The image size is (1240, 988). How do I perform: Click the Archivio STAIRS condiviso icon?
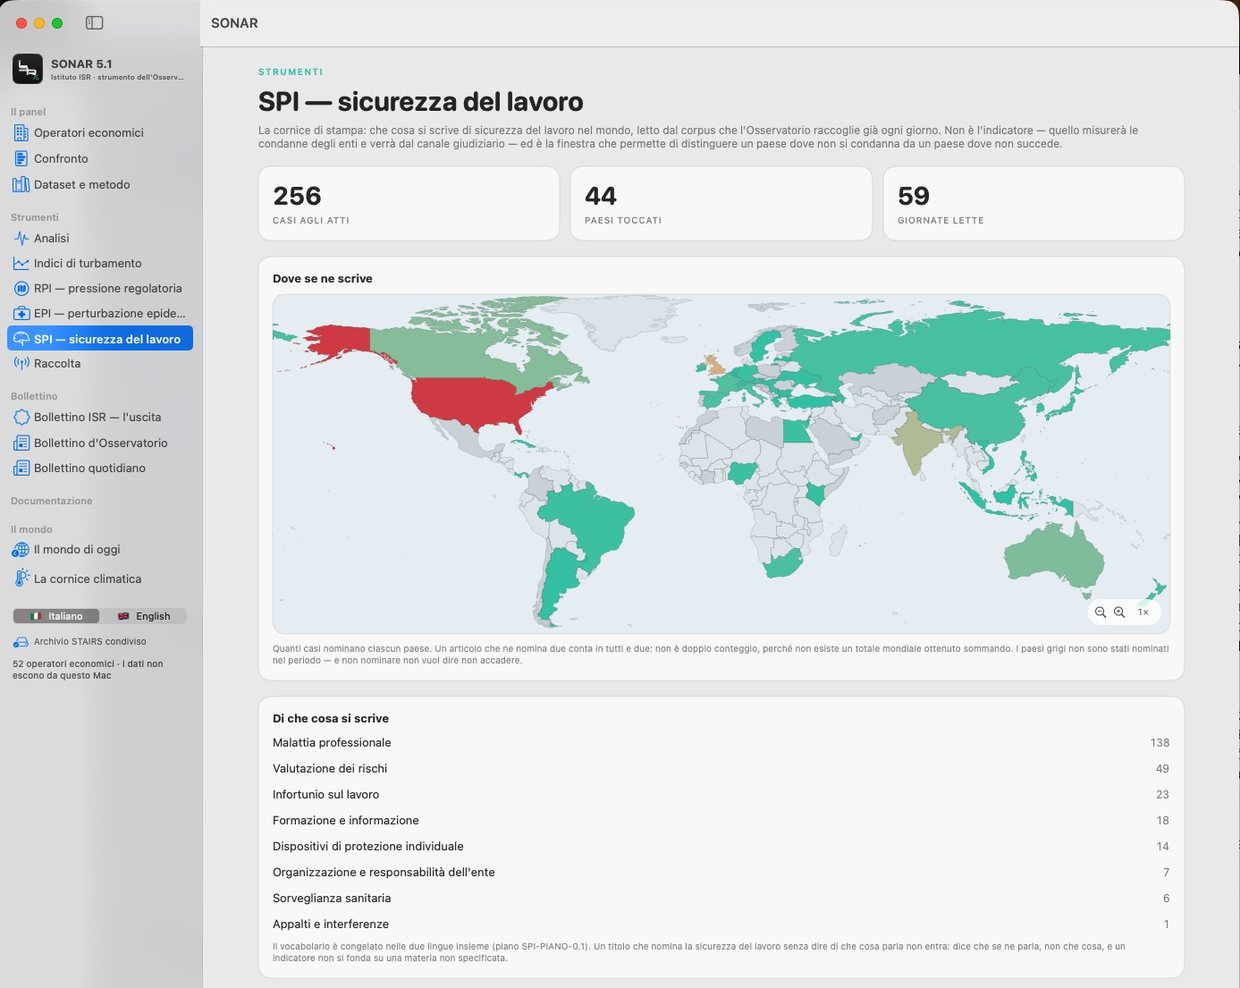pos(21,642)
